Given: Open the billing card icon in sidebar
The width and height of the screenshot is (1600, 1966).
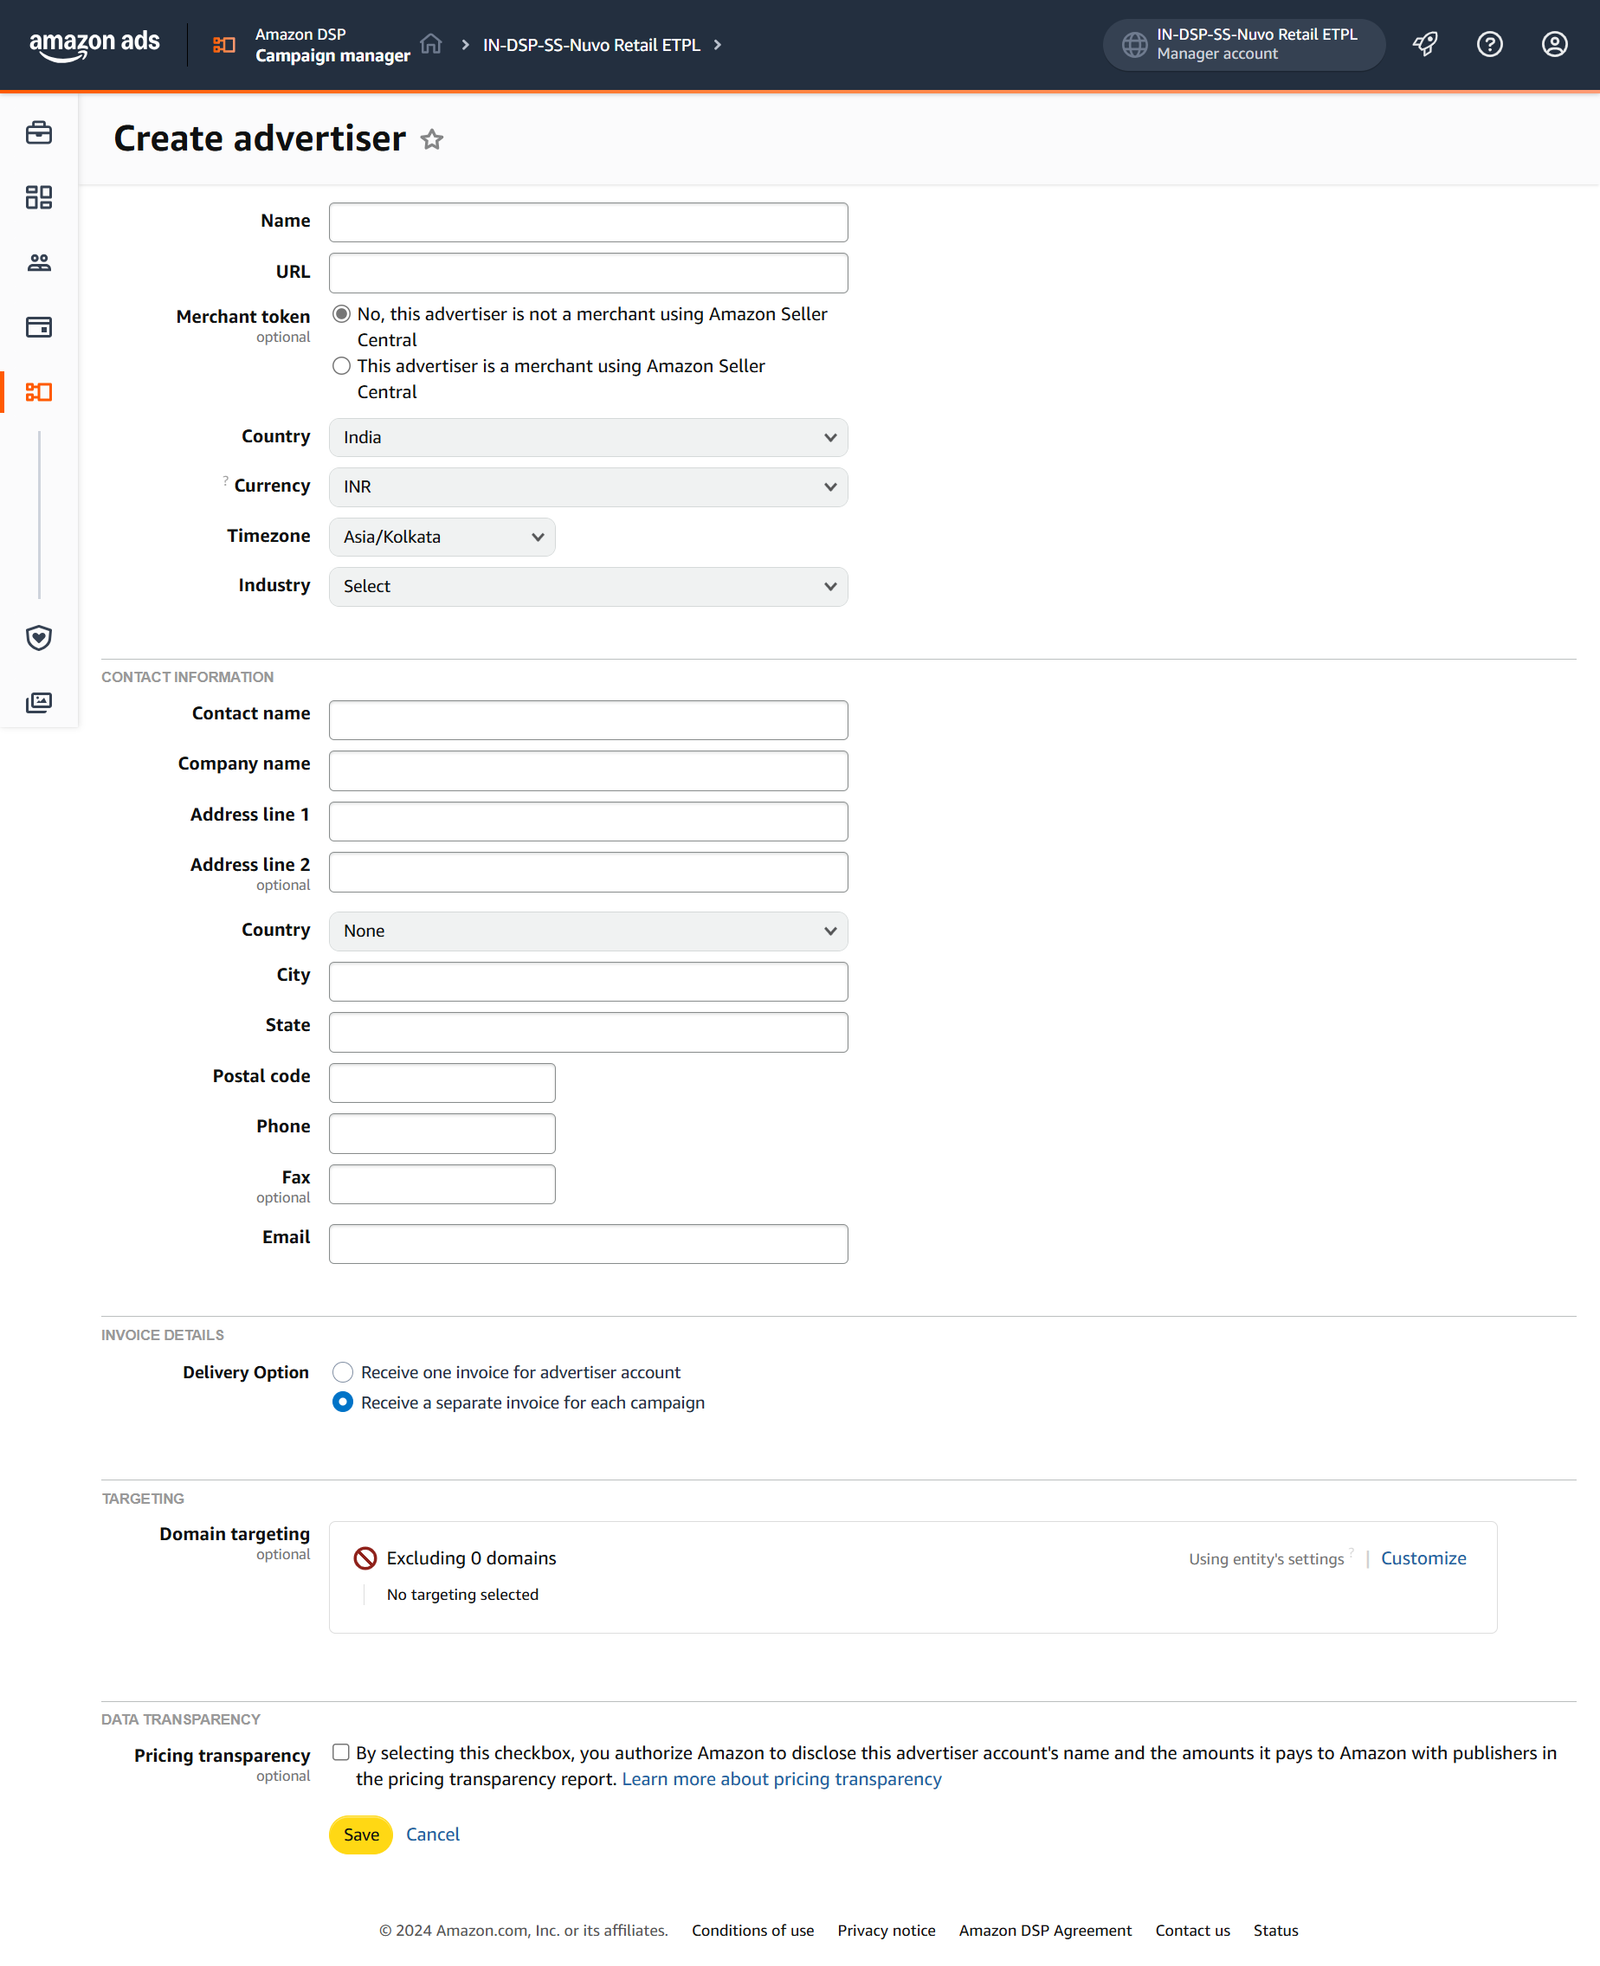Looking at the screenshot, I should tap(39, 327).
